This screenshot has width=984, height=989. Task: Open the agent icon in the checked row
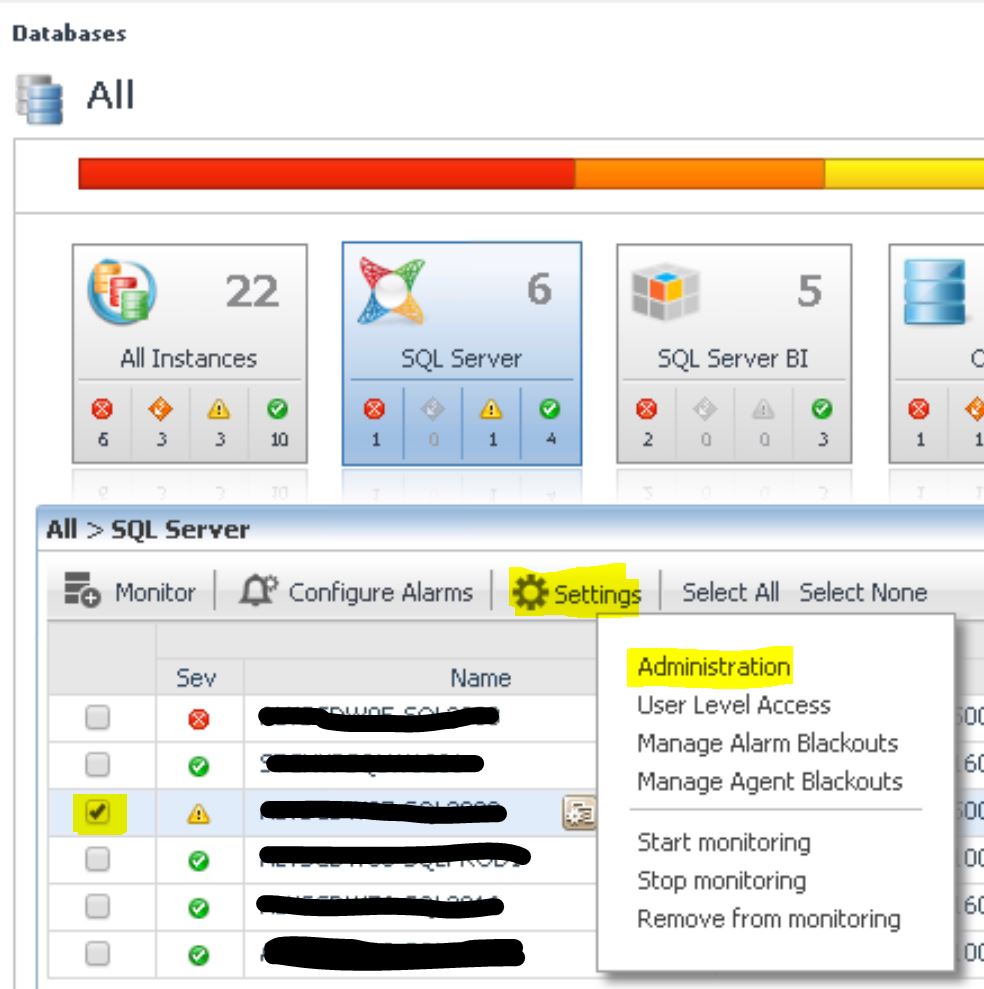click(x=578, y=813)
